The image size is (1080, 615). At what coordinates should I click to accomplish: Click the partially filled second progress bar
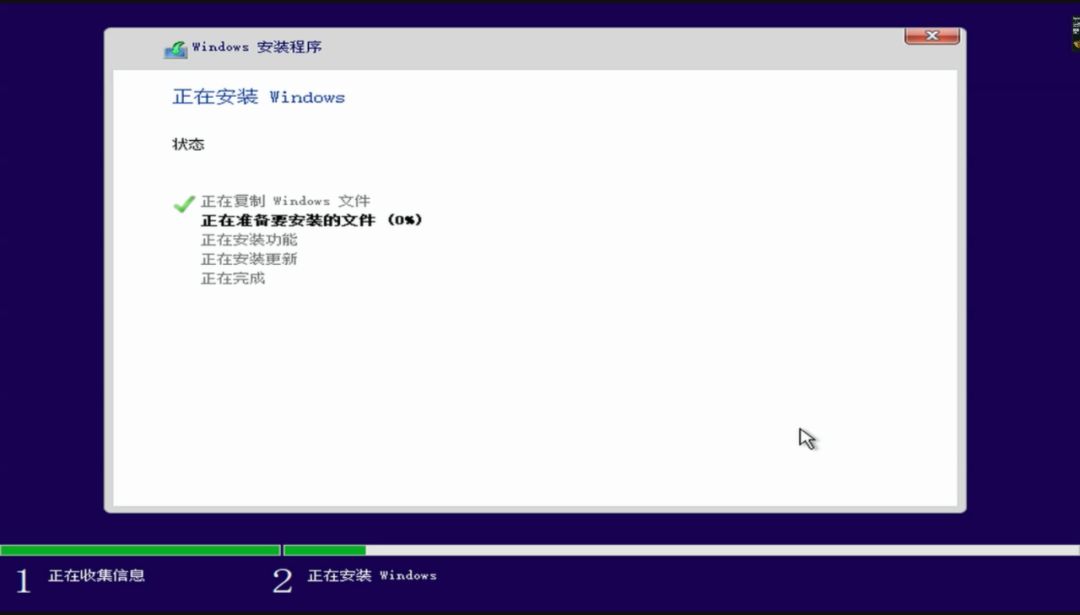click(x=324, y=549)
